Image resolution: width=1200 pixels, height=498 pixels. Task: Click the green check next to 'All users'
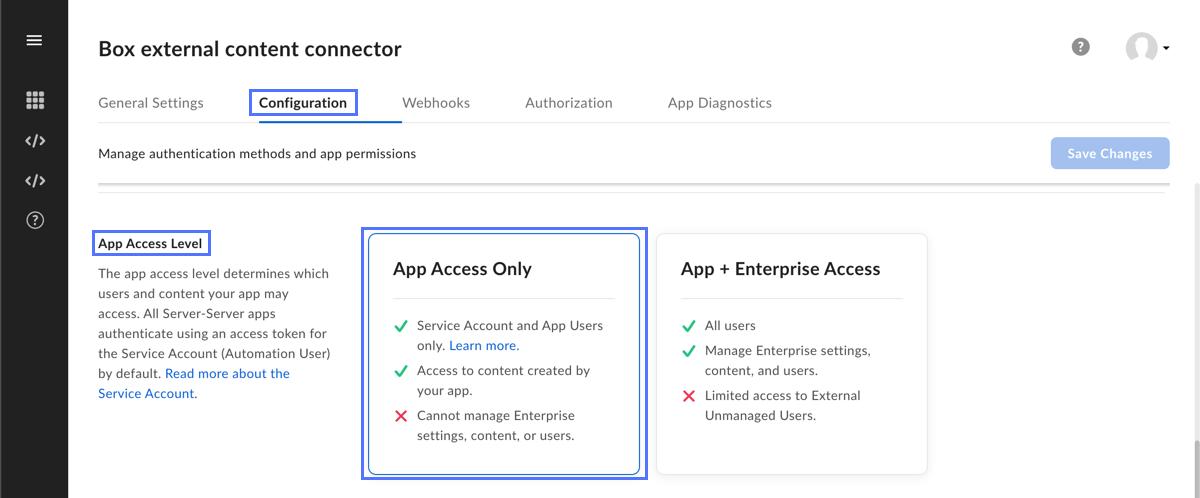(x=688, y=326)
